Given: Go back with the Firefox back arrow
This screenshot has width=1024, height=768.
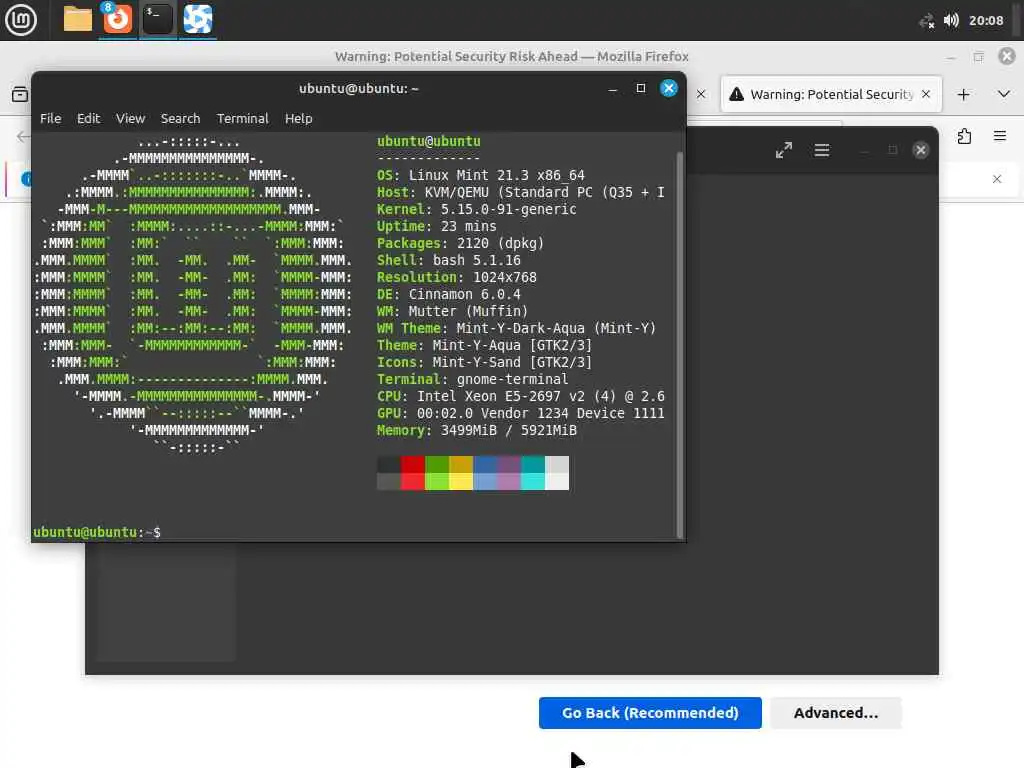Looking at the screenshot, I should (x=23, y=136).
